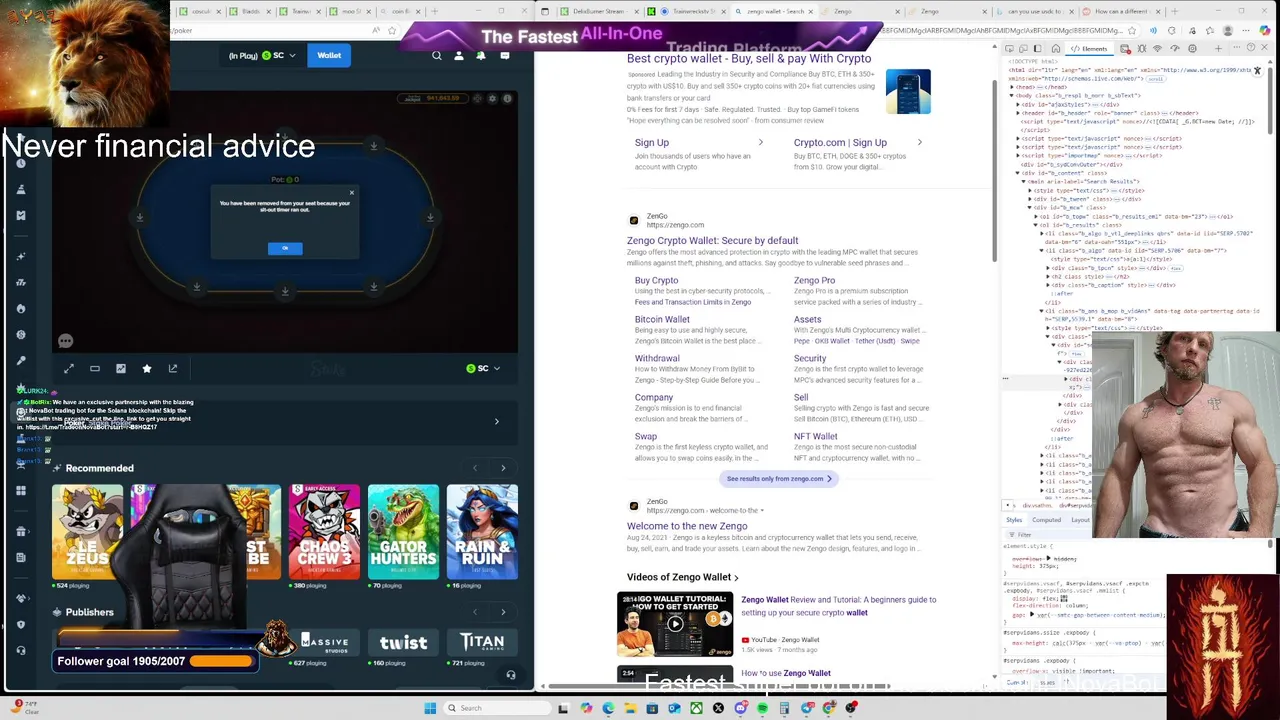
Task: Open Zengo Crypto Wallet: Secure by default
Action: 712,241
